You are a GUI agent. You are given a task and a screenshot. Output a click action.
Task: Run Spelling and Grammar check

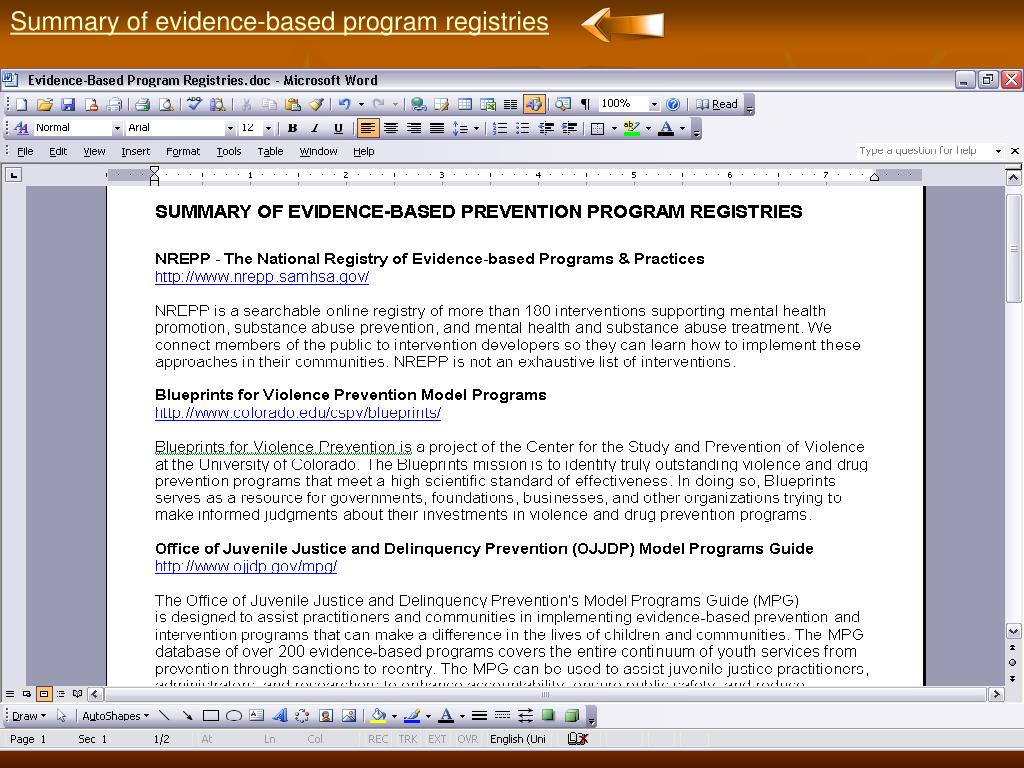[x=195, y=104]
